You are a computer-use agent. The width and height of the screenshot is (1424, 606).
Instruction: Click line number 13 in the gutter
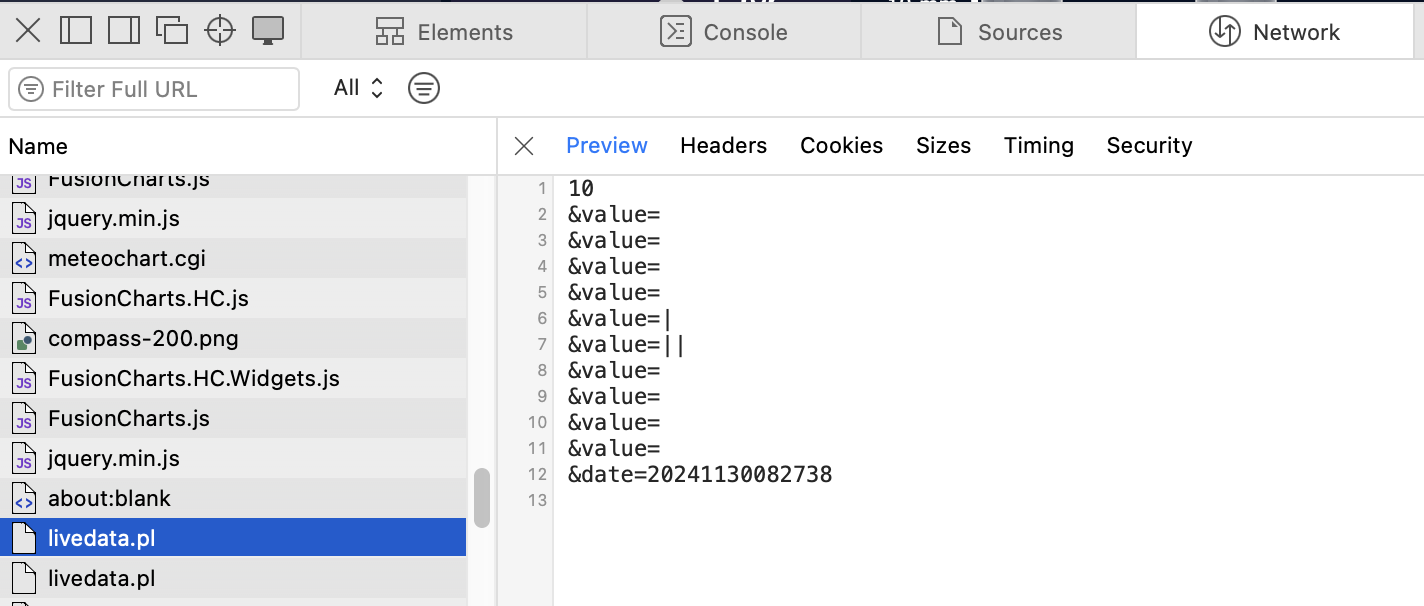539,500
